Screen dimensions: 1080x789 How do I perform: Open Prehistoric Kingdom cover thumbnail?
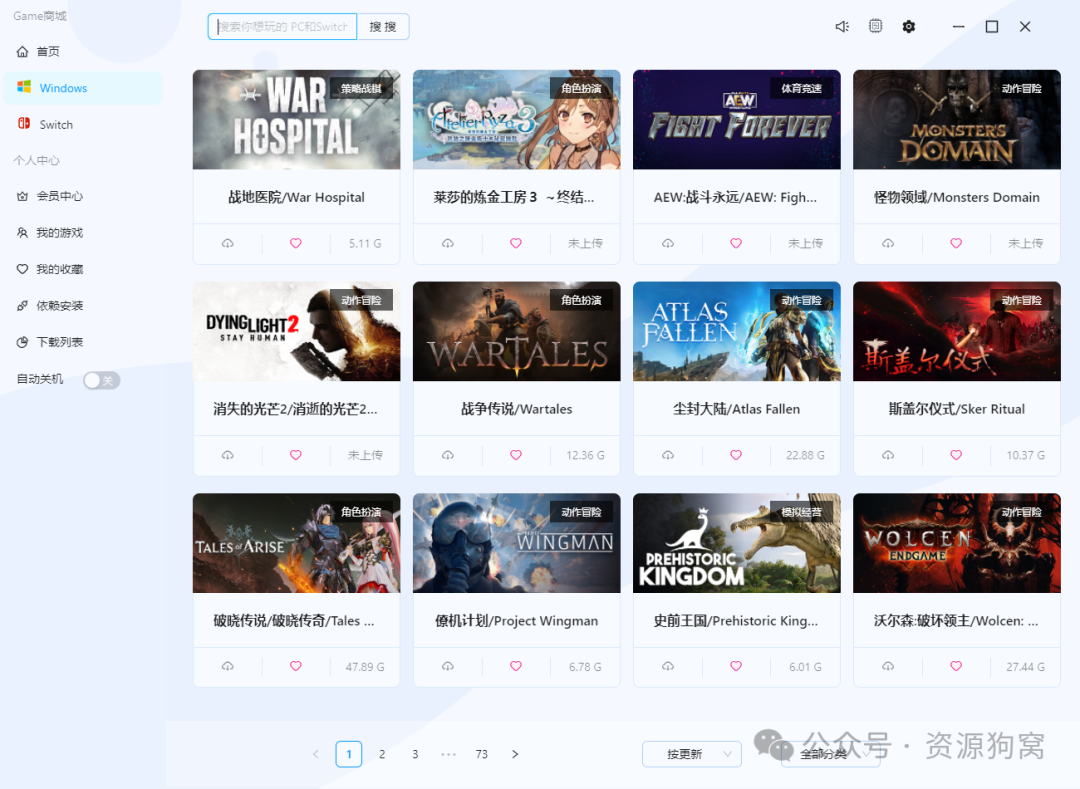(x=736, y=543)
